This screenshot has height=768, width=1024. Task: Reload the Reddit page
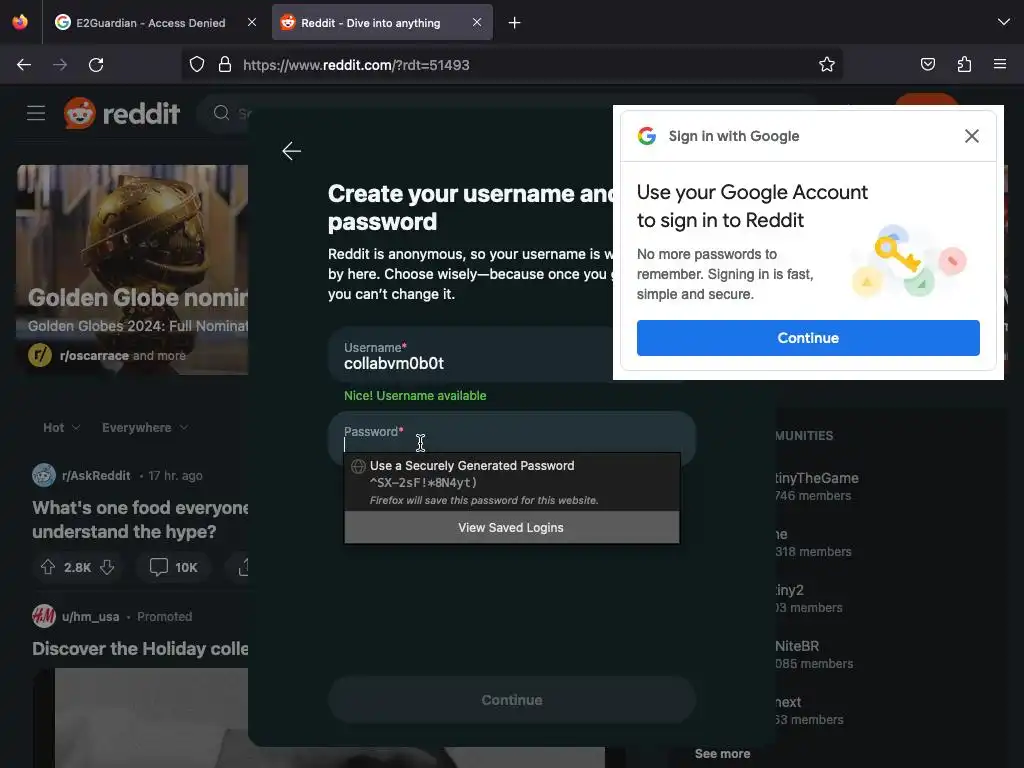point(96,65)
